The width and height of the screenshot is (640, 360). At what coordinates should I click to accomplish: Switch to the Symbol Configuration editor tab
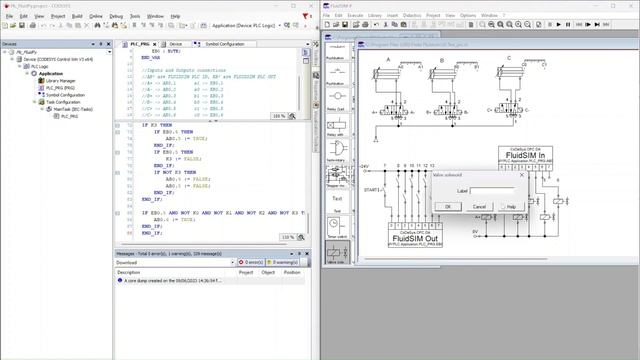224,44
